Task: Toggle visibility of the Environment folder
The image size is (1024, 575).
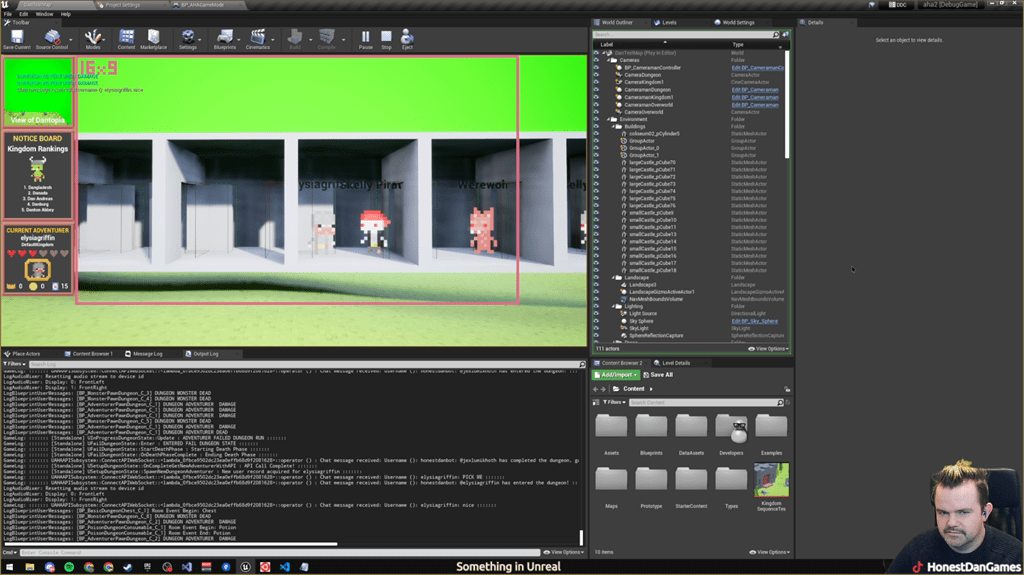Action: [x=596, y=119]
